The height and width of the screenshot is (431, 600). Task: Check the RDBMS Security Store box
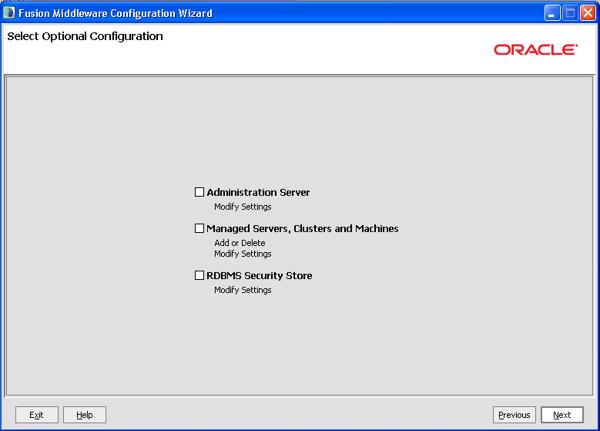200,276
